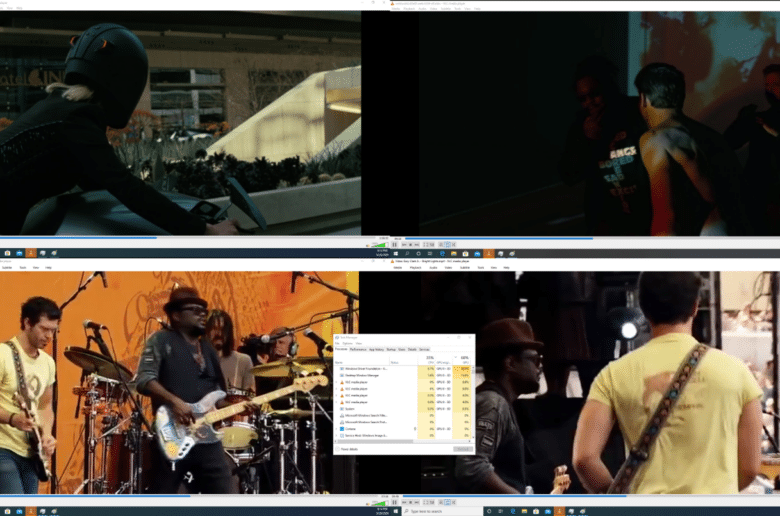Screen dimensions: 780x516
Task: Switch to Task Manager Performance tab
Action: [358, 350]
